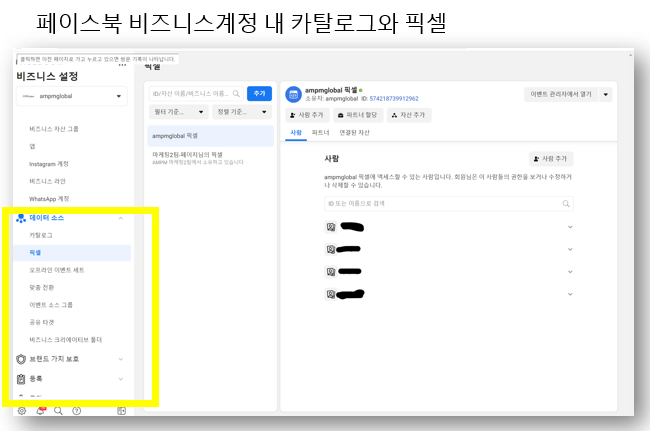Open the 정렬 기준 dropdown
The image size is (650, 431).
[x=242, y=112]
